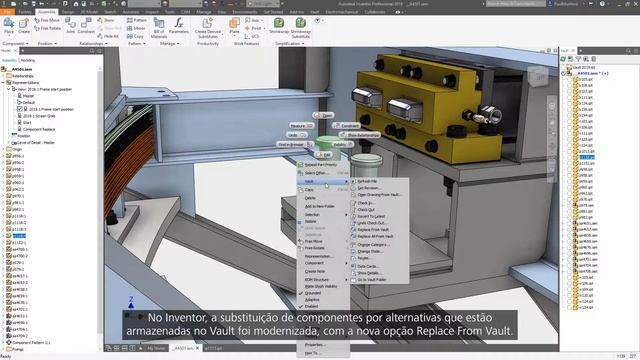The height and width of the screenshot is (360, 640).
Task: Activate the Free Move tool in ribbon
Action: pos(47,20)
